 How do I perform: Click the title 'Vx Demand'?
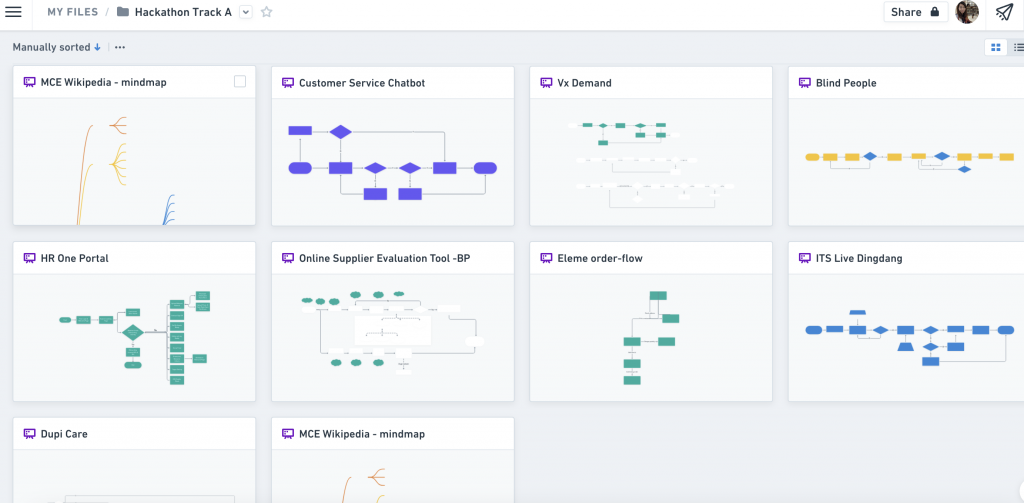coord(584,83)
